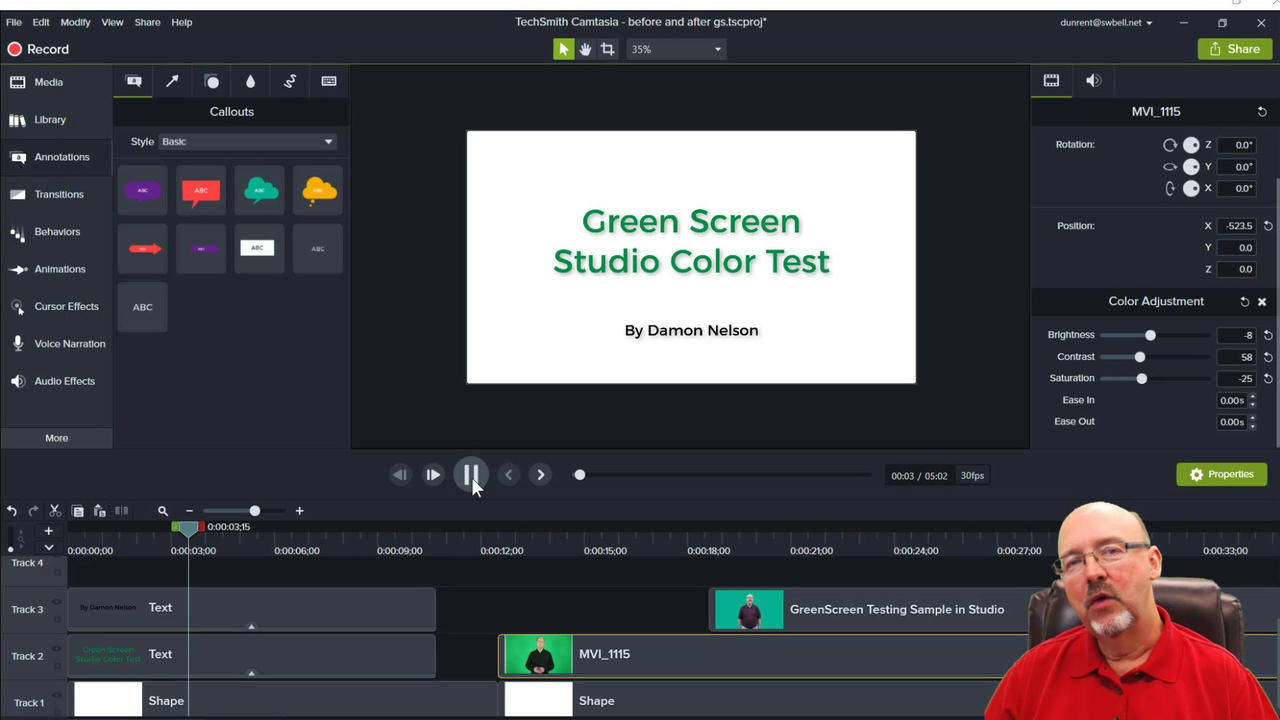The height and width of the screenshot is (720, 1280).
Task: Select the Pan tool above the canvas
Action: pos(585,48)
